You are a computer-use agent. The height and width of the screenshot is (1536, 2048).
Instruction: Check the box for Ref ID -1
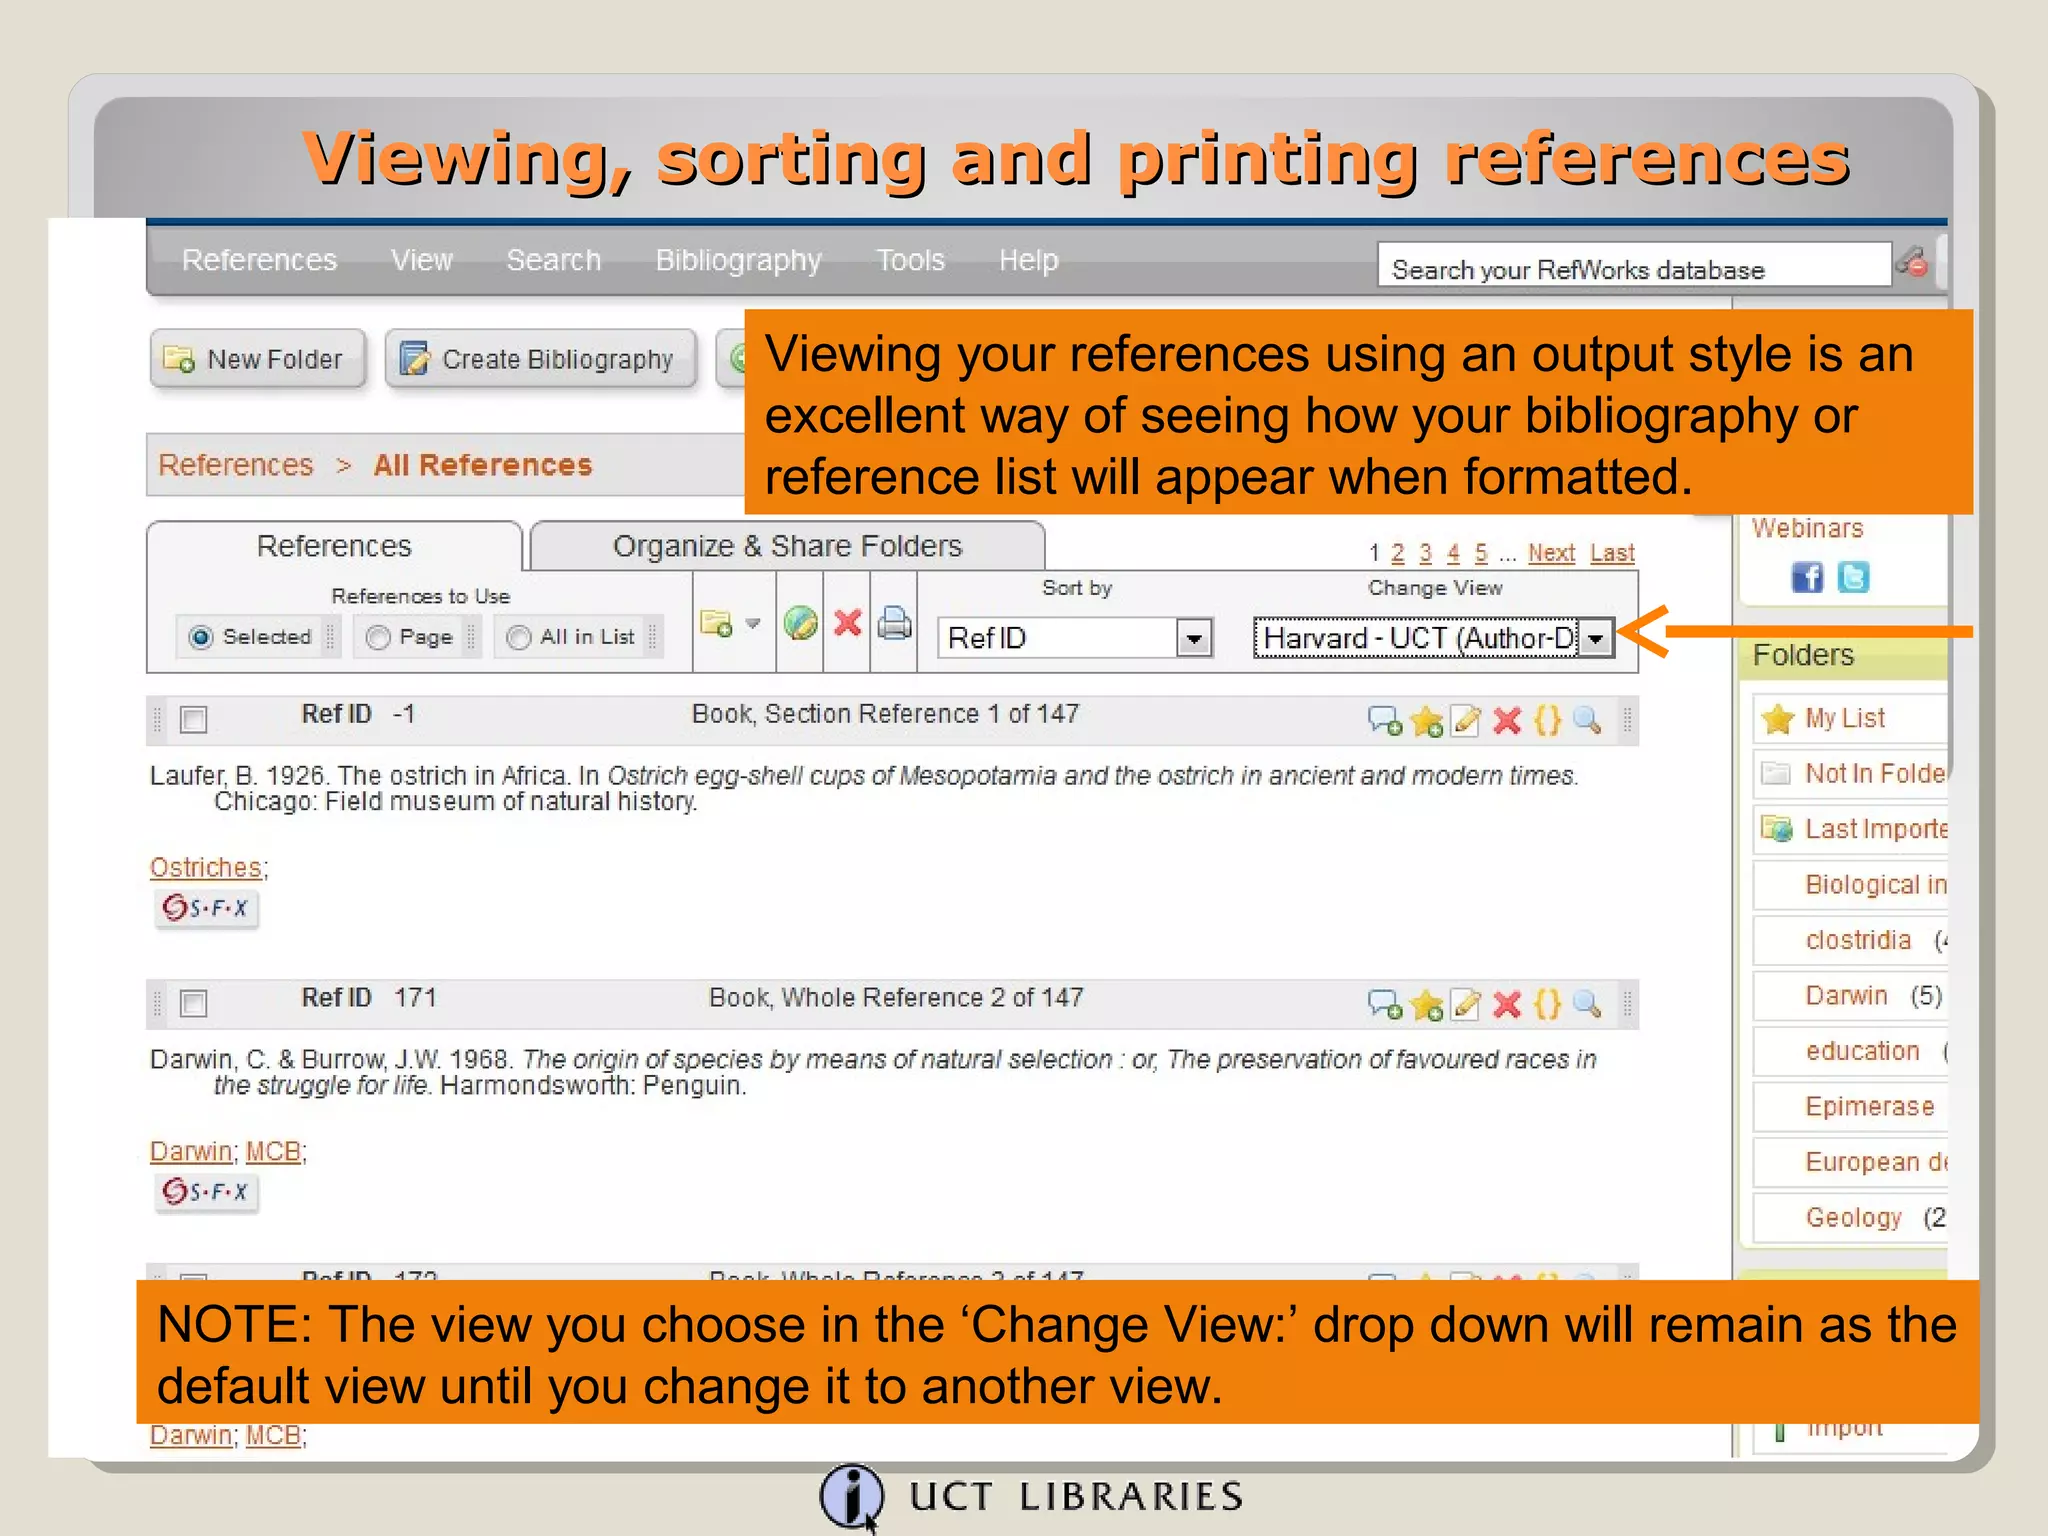(193, 719)
